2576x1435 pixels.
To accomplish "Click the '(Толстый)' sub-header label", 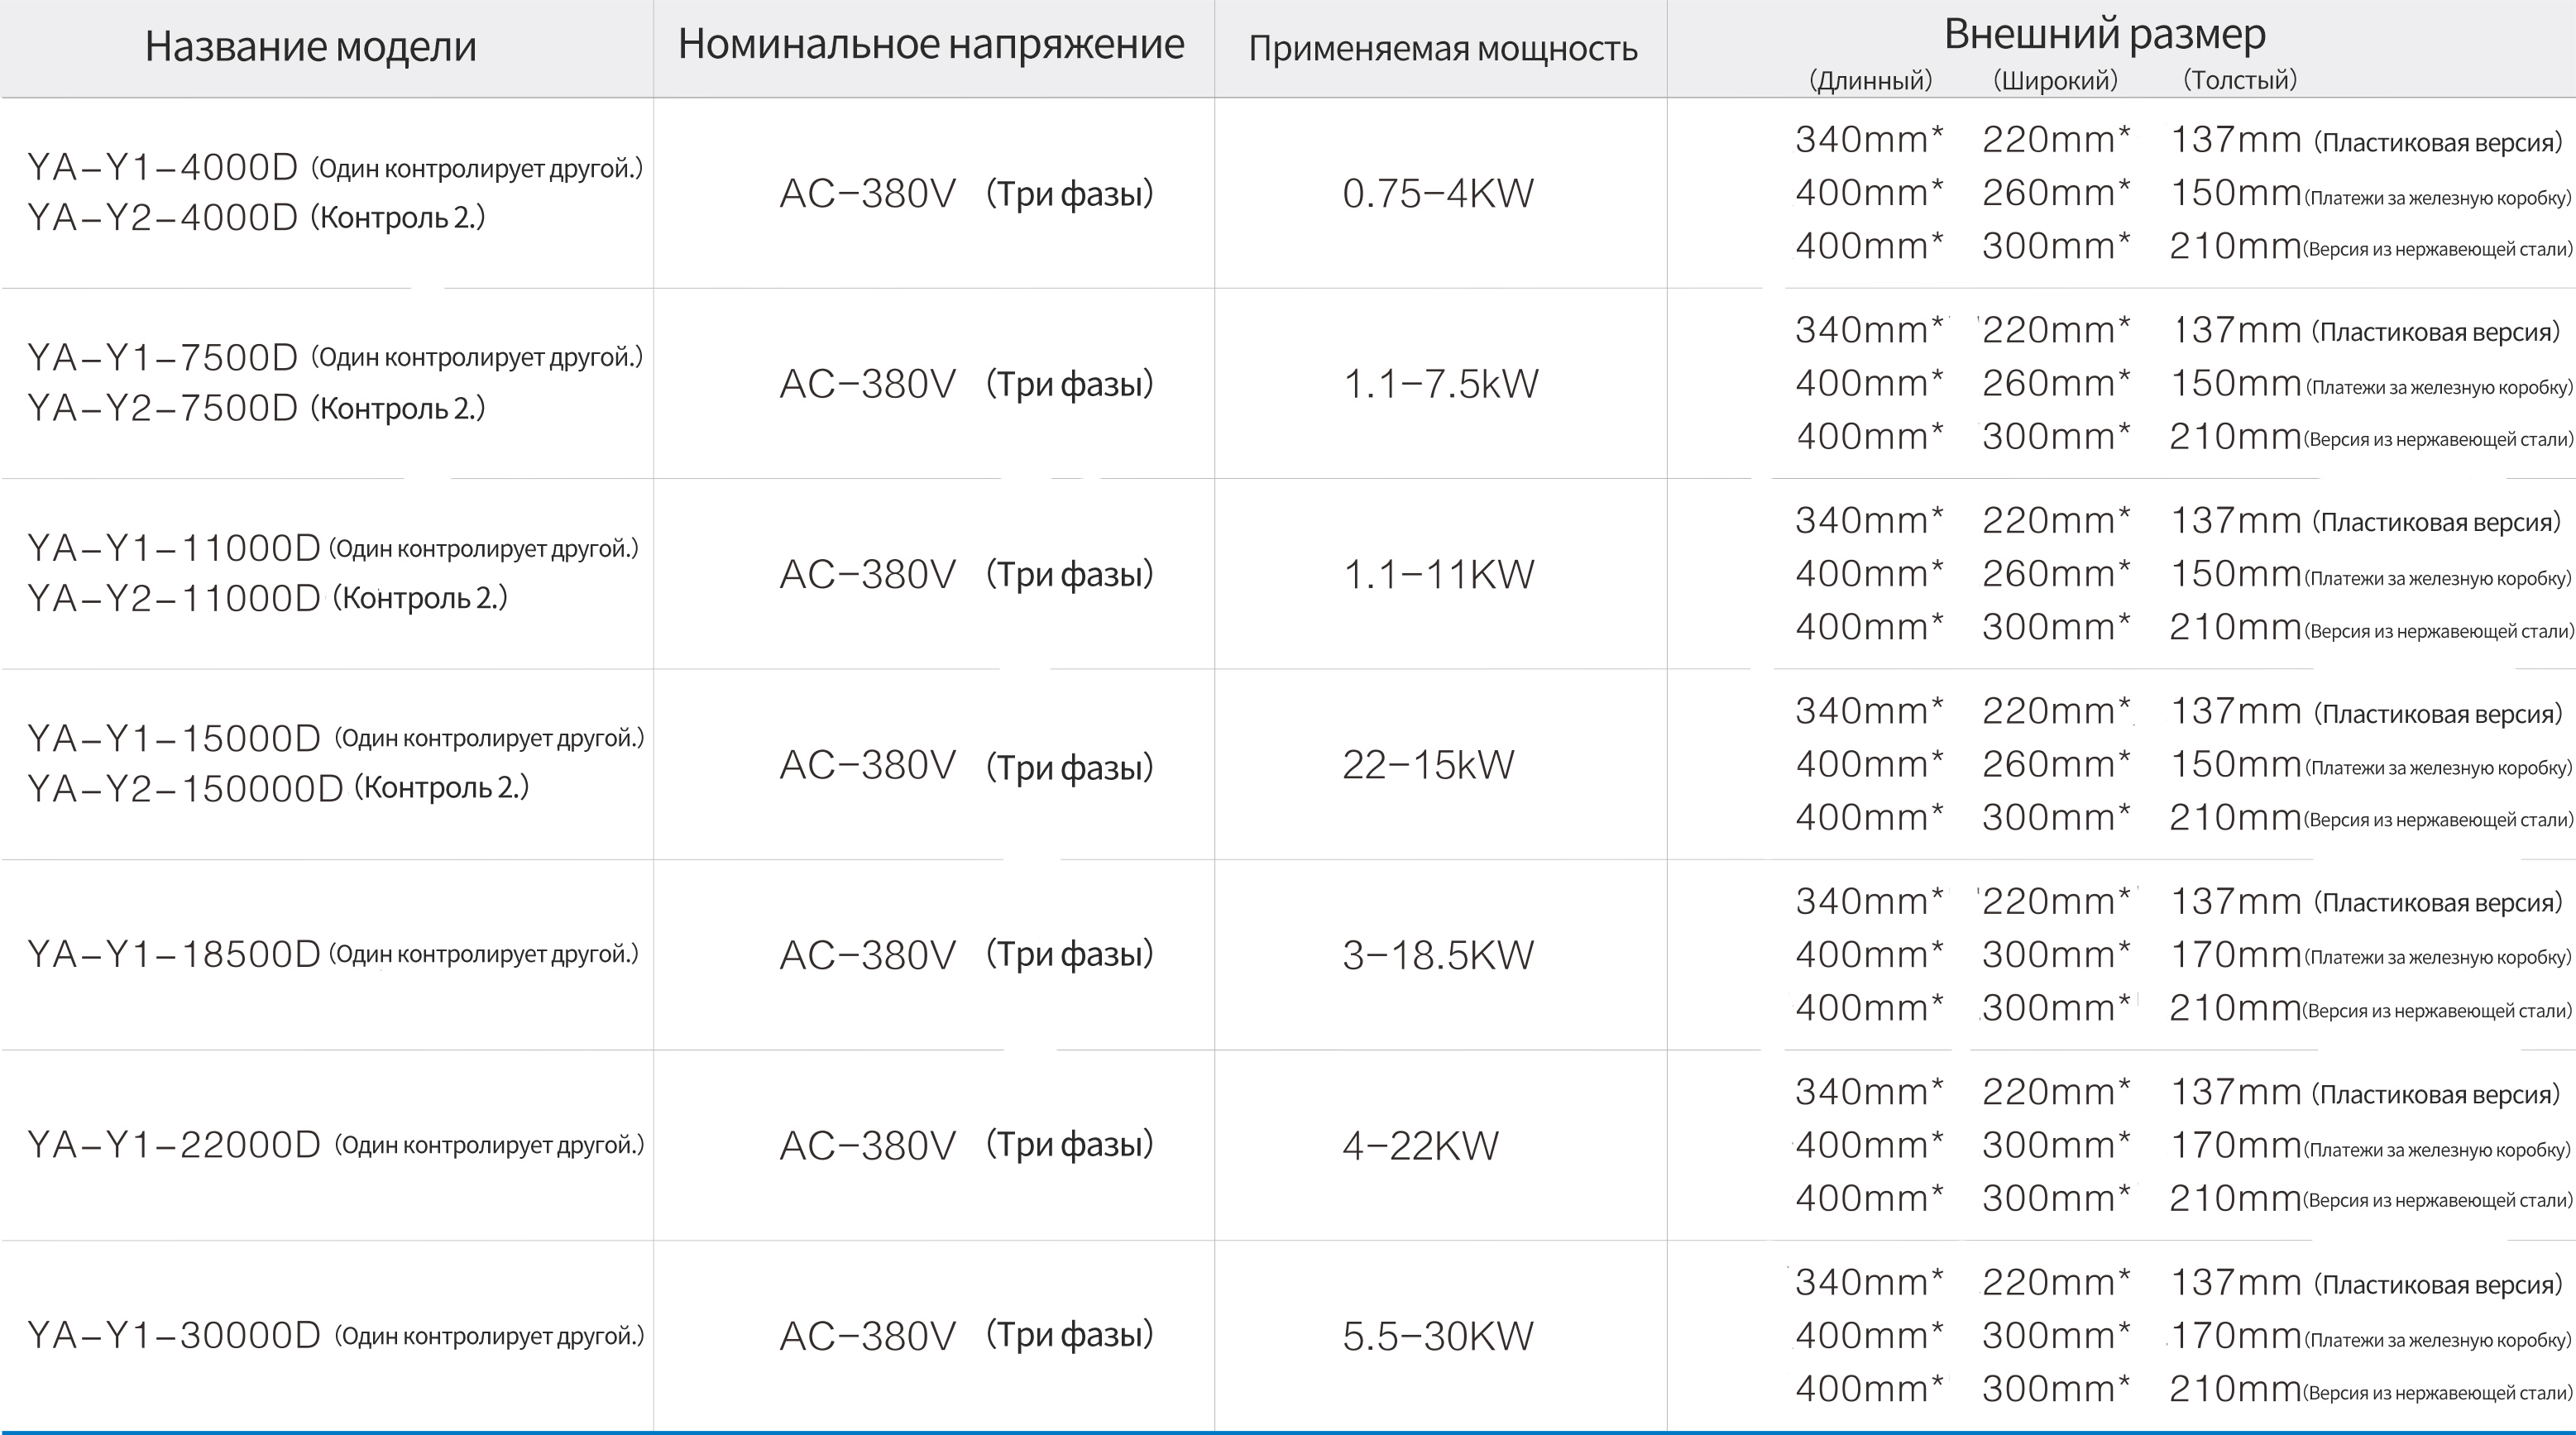I will (2239, 80).
